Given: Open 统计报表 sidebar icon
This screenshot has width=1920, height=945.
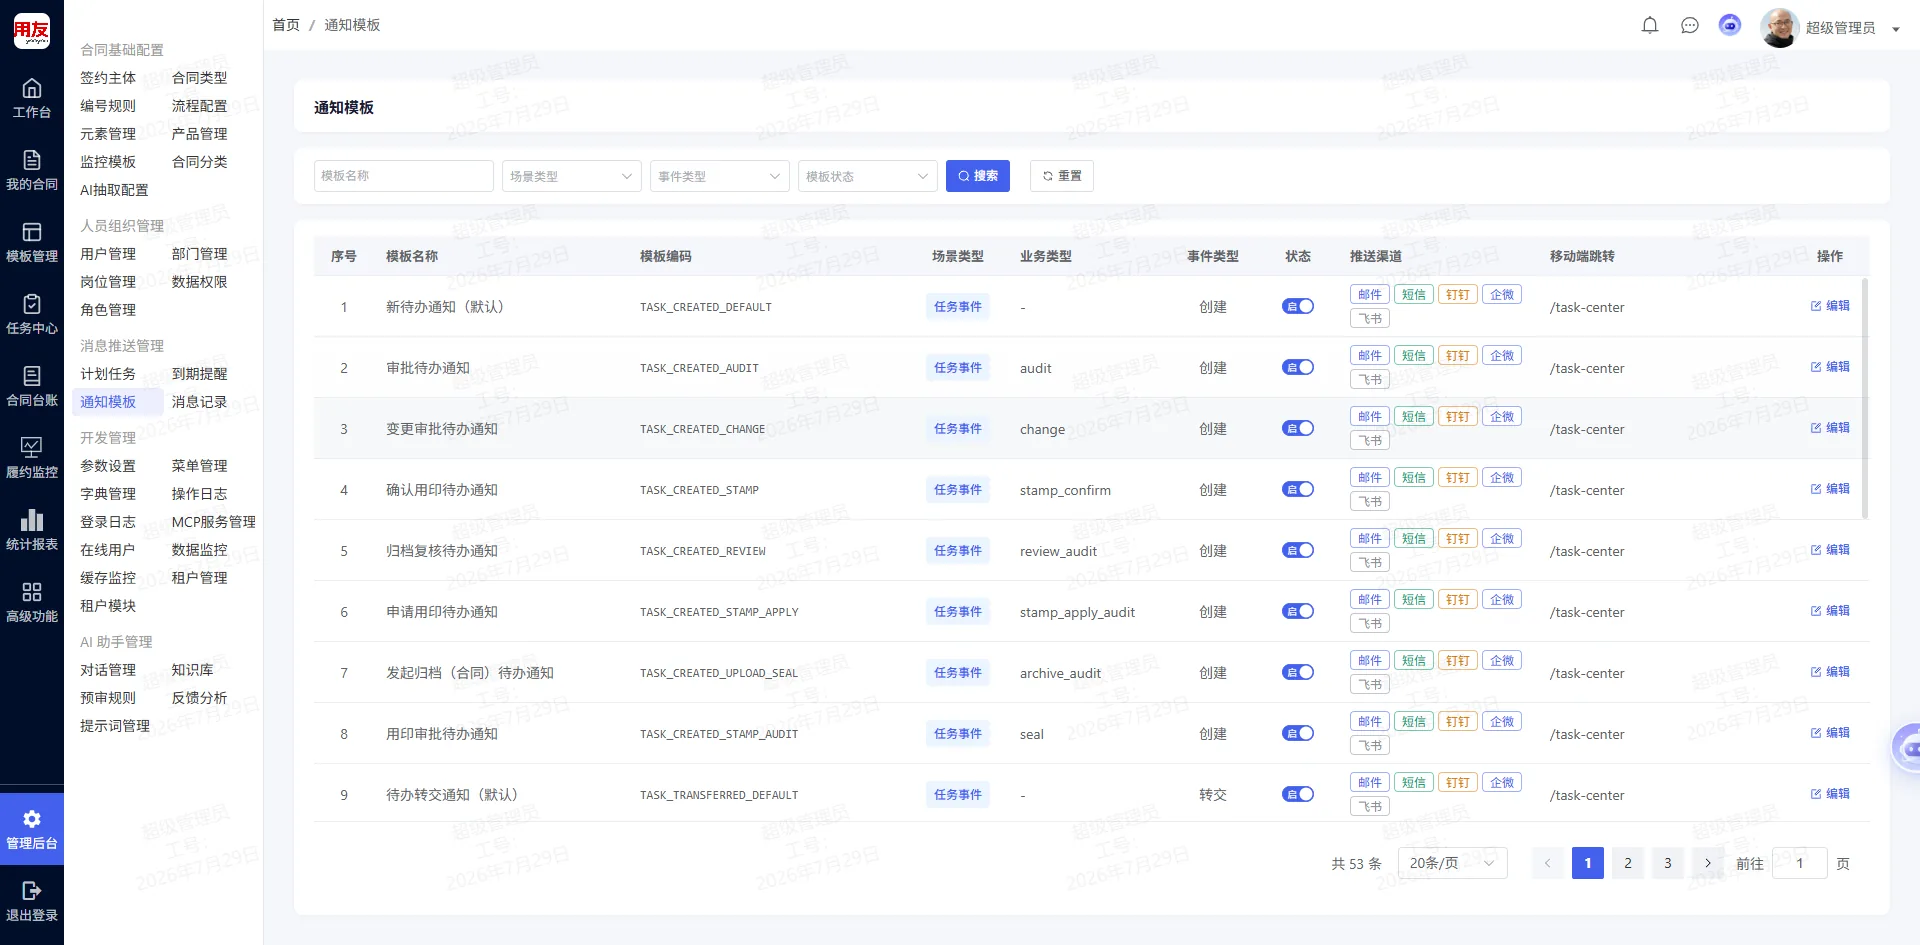Looking at the screenshot, I should coord(32,530).
